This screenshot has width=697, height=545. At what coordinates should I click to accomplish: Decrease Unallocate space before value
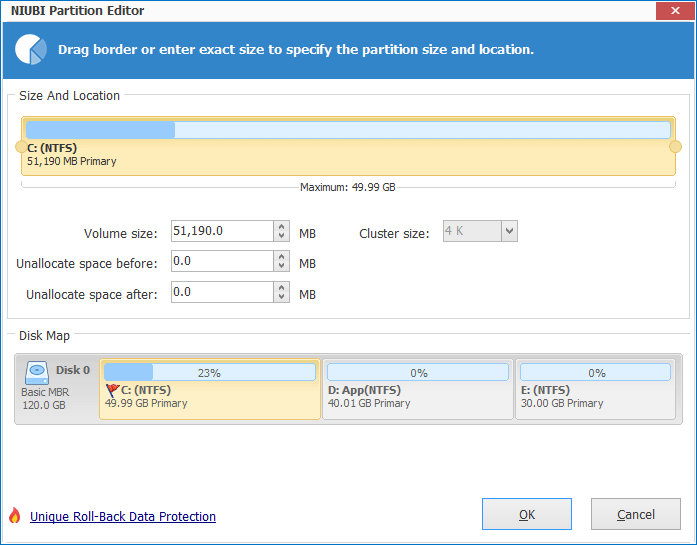coord(281,266)
